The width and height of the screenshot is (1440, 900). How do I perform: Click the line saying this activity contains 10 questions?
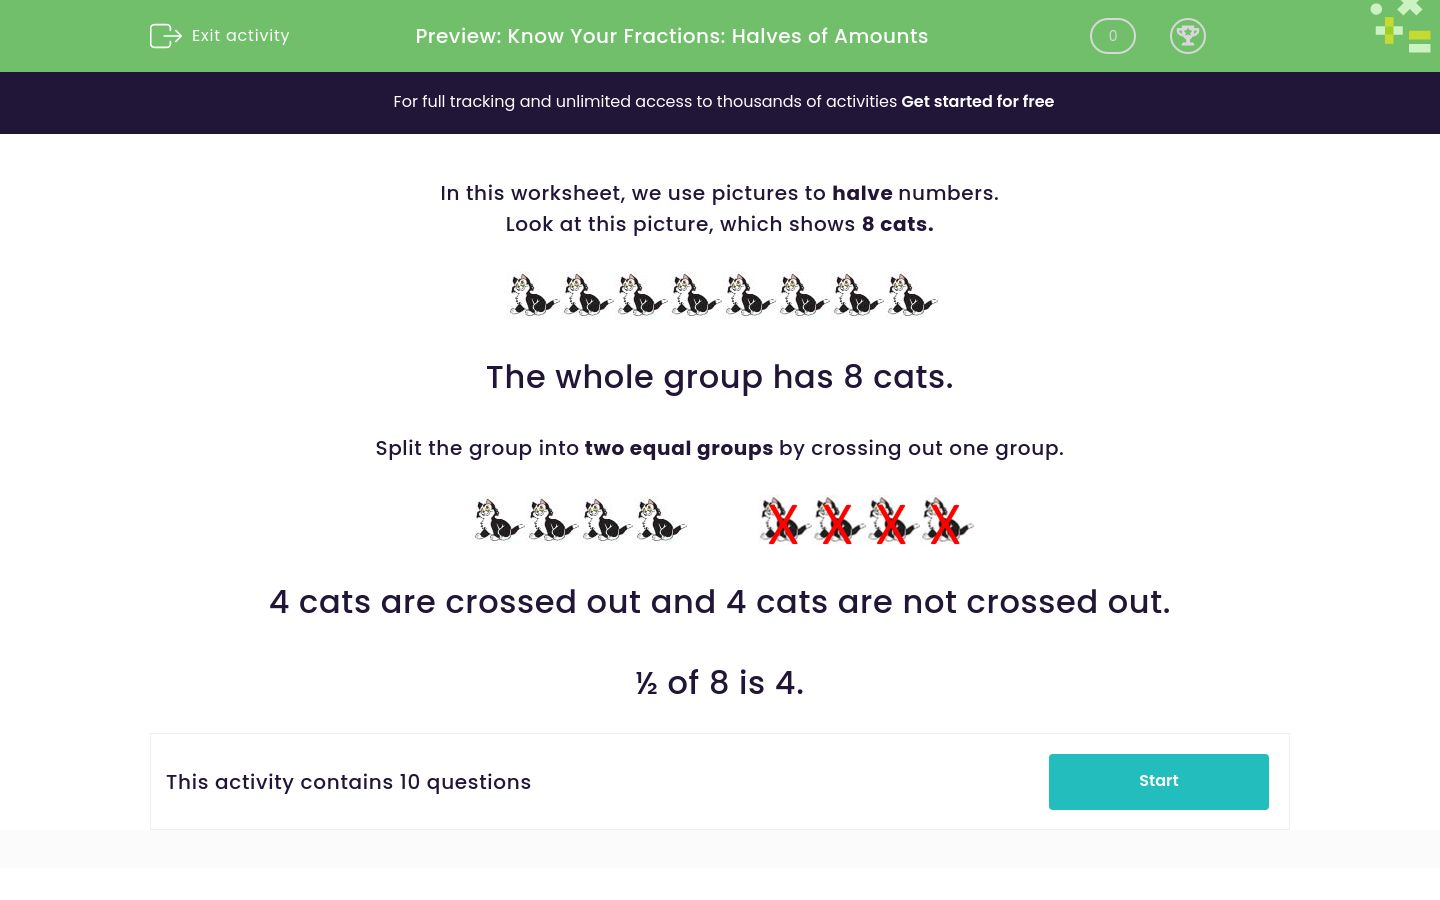tap(348, 782)
